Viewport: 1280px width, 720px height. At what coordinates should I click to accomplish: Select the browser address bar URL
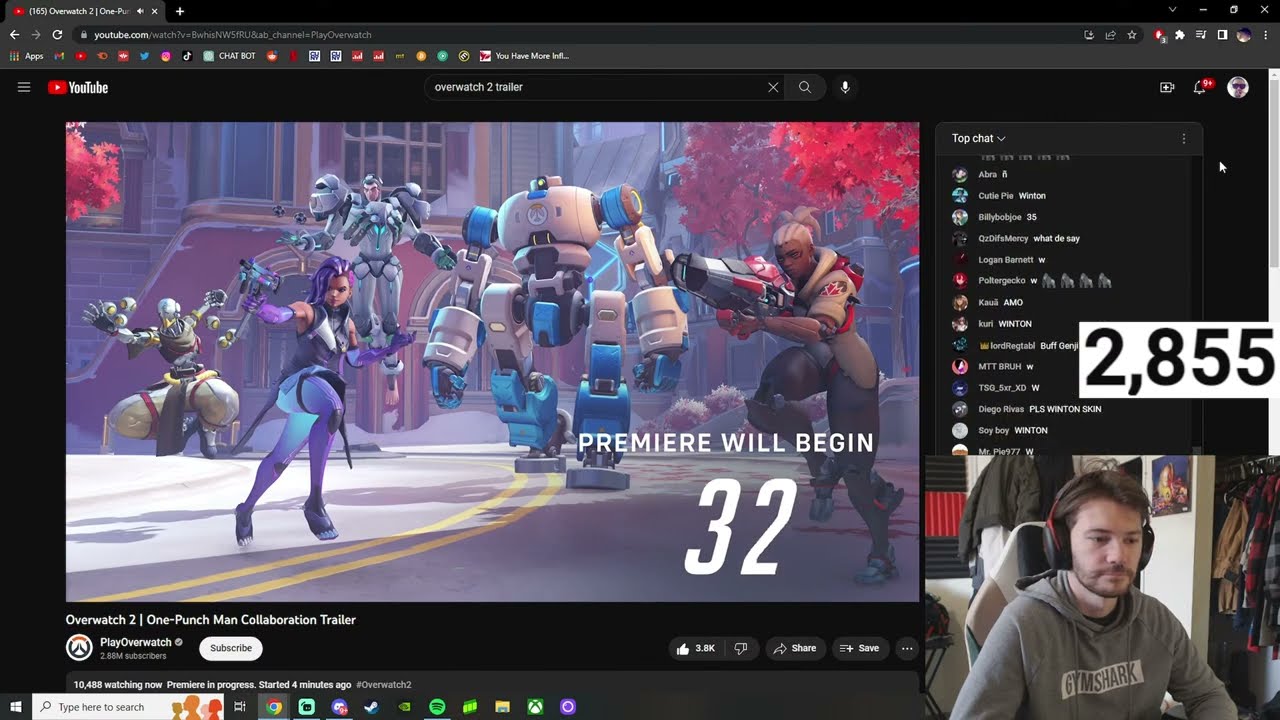point(232,34)
